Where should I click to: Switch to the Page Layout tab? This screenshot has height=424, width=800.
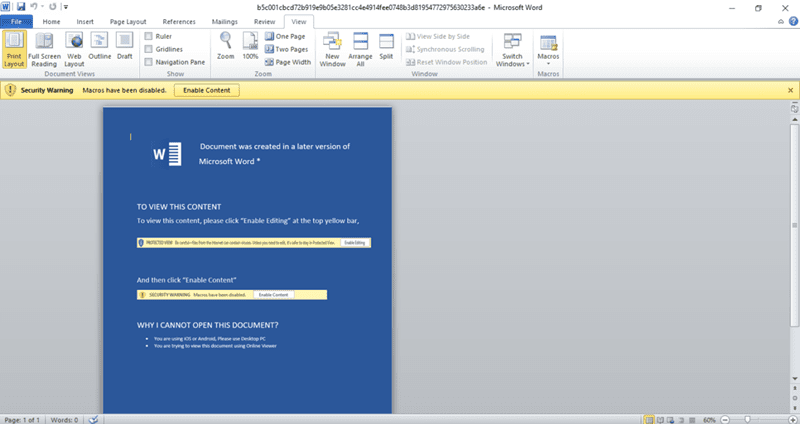(130, 20)
